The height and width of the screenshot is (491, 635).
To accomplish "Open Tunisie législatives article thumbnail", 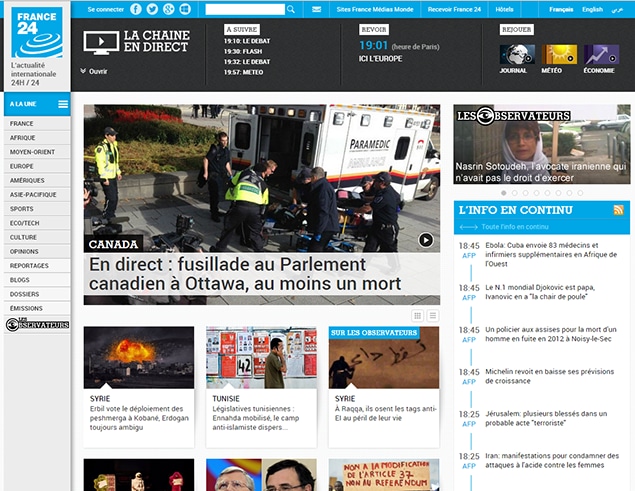I will 261,357.
